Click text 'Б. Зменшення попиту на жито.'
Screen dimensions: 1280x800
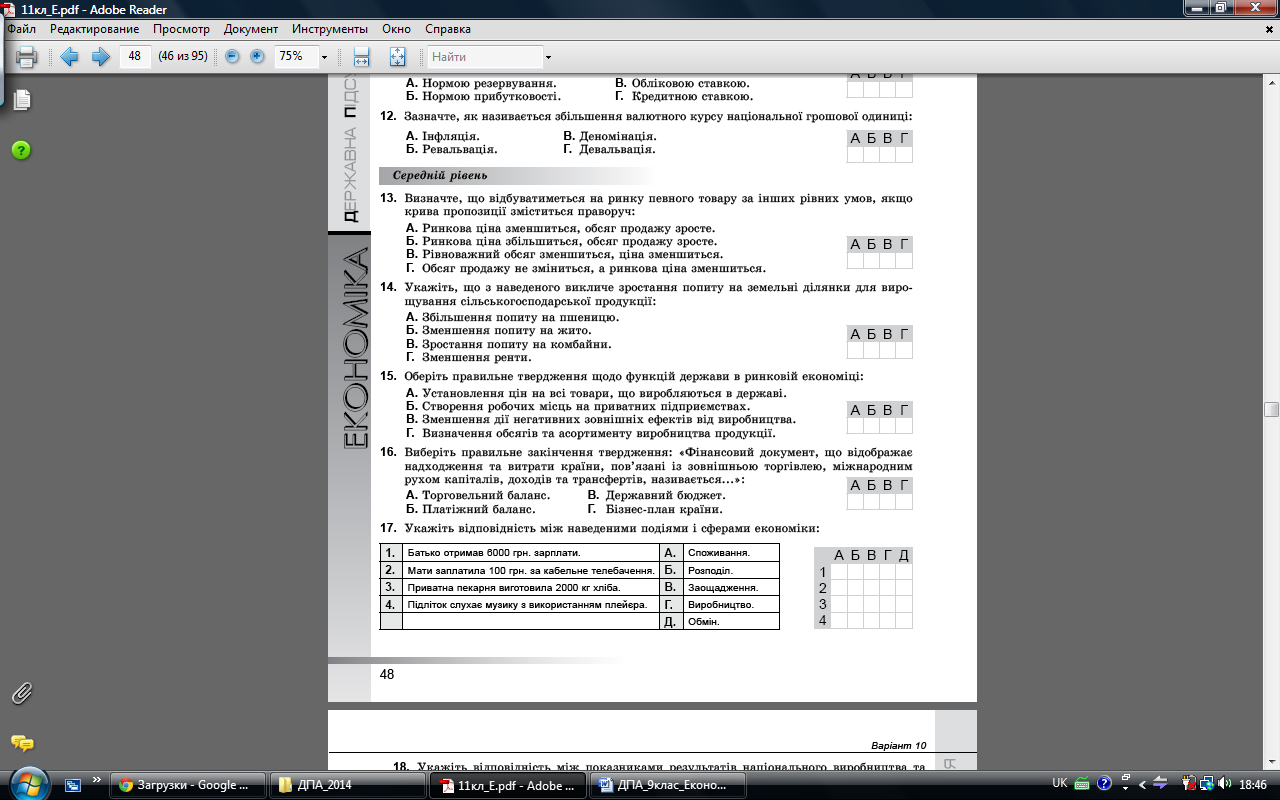pyautogui.click(x=499, y=330)
